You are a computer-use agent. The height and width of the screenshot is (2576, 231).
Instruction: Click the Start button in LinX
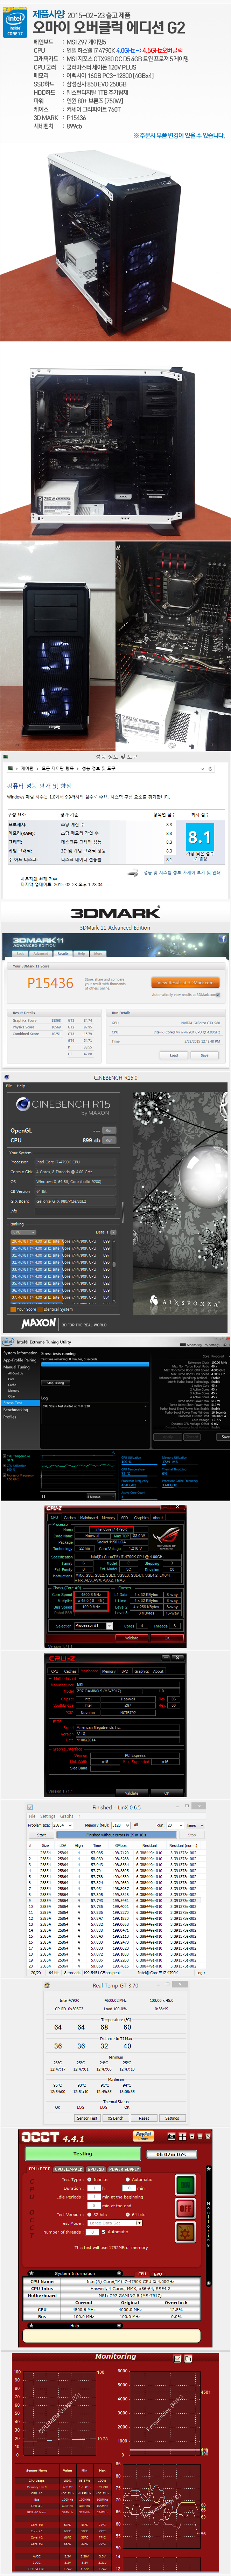[41, 1835]
